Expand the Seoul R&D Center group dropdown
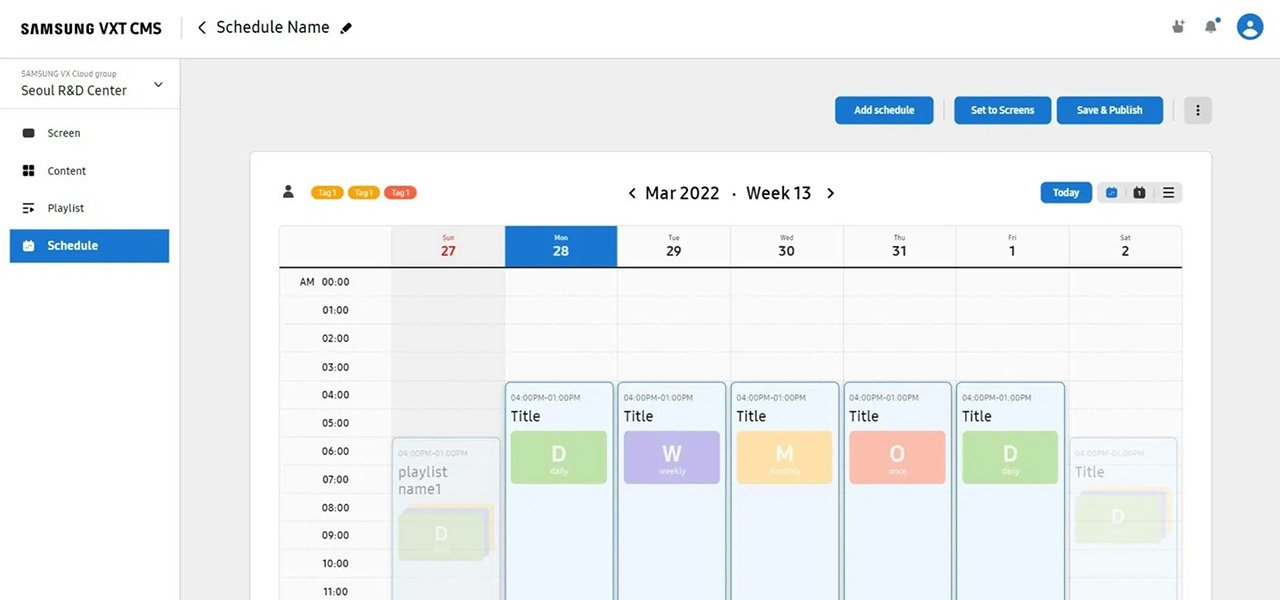The width and height of the screenshot is (1280, 600). tap(158, 85)
